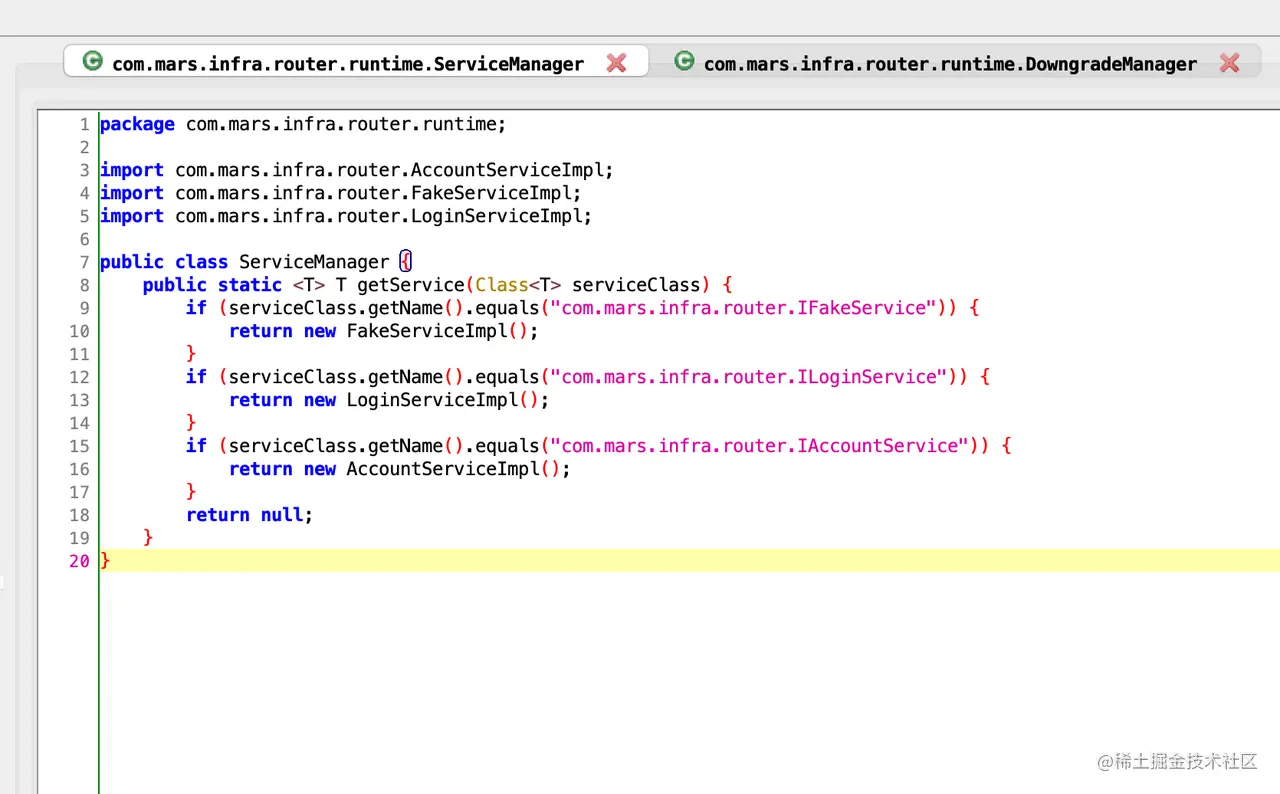Close the ServiceManager tab
The width and height of the screenshot is (1280, 794).
point(616,63)
